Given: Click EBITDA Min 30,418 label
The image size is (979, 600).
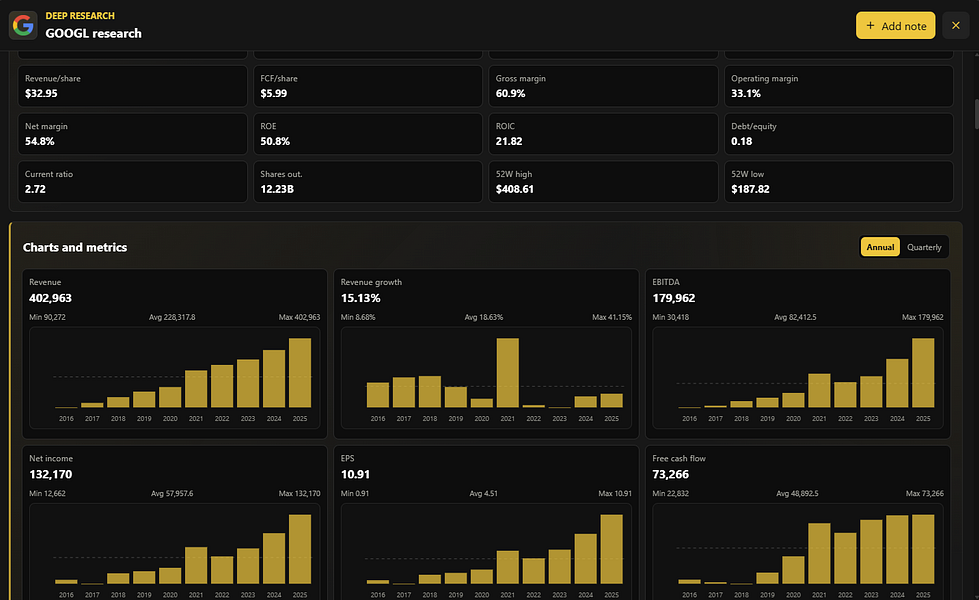Looking at the screenshot, I should click(671, 317).
